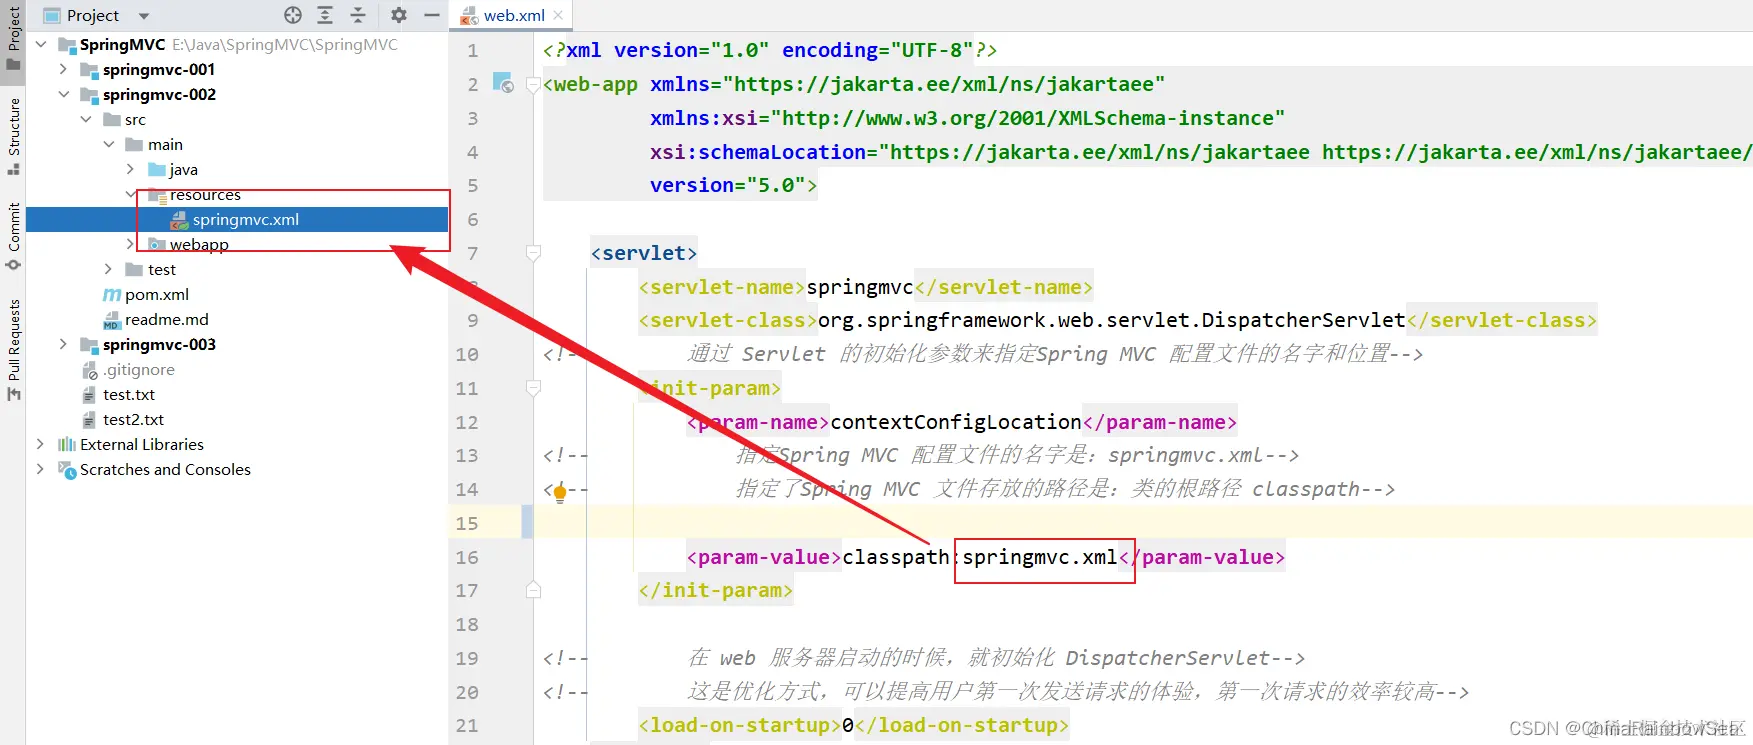Toggle fold end marker at line 17
The width and height of the screenshot is (1753, 745).
tap(533, 590)
